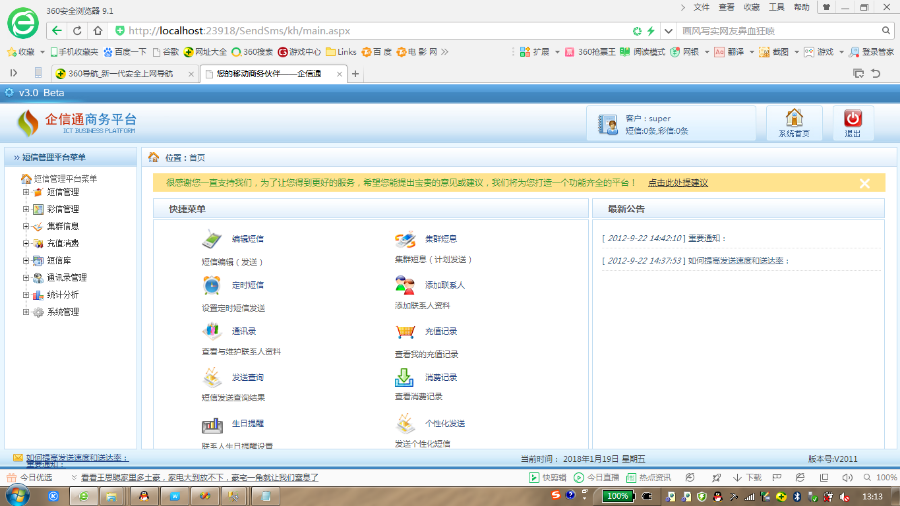This screenshot has width=900, height=506.
Task: Open the 发送查询 quick menu icon
Action: 212,377
